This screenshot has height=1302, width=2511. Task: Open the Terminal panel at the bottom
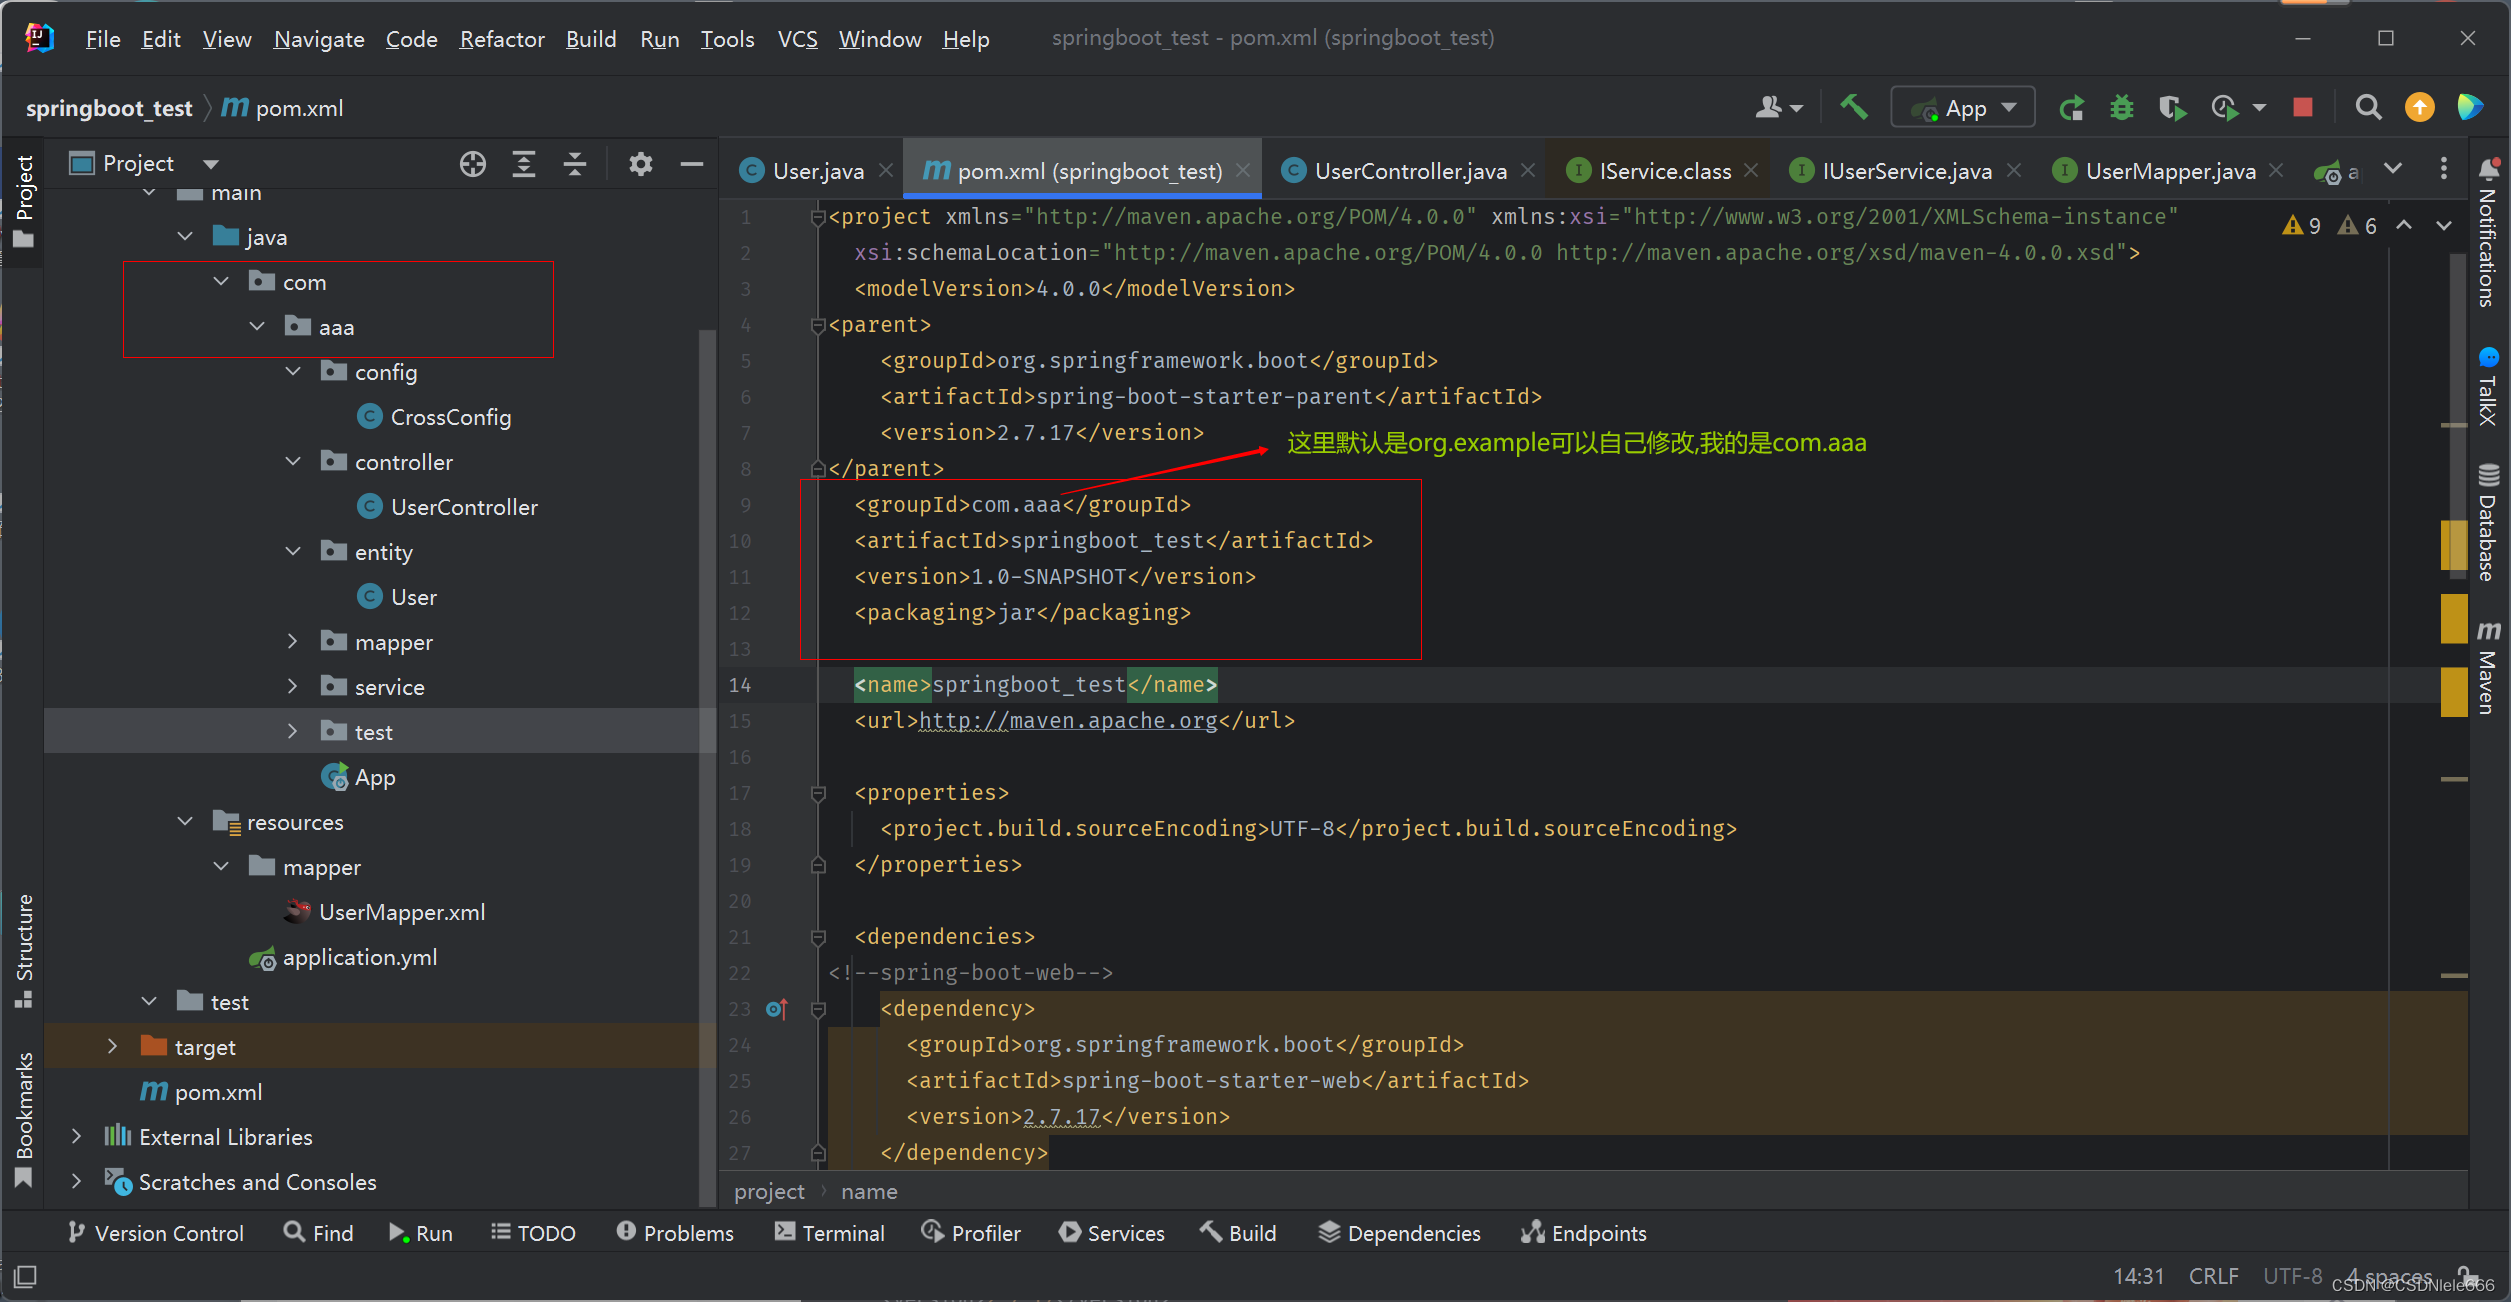(x=828, y=1232)
